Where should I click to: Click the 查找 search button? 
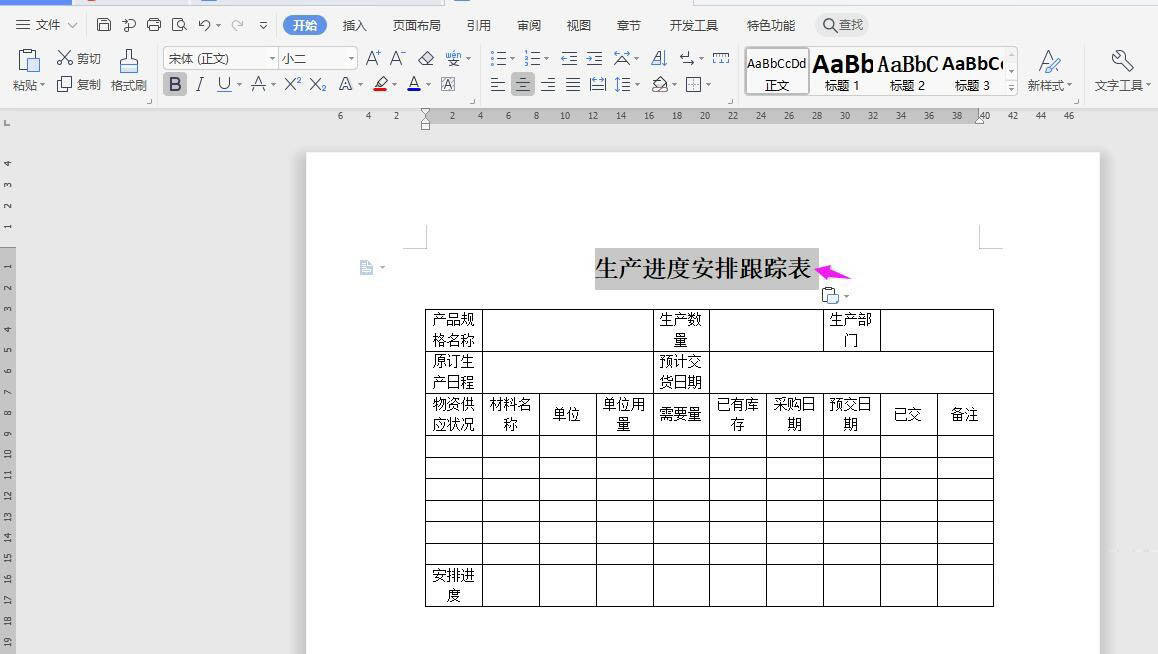click(x=842, y=25)
